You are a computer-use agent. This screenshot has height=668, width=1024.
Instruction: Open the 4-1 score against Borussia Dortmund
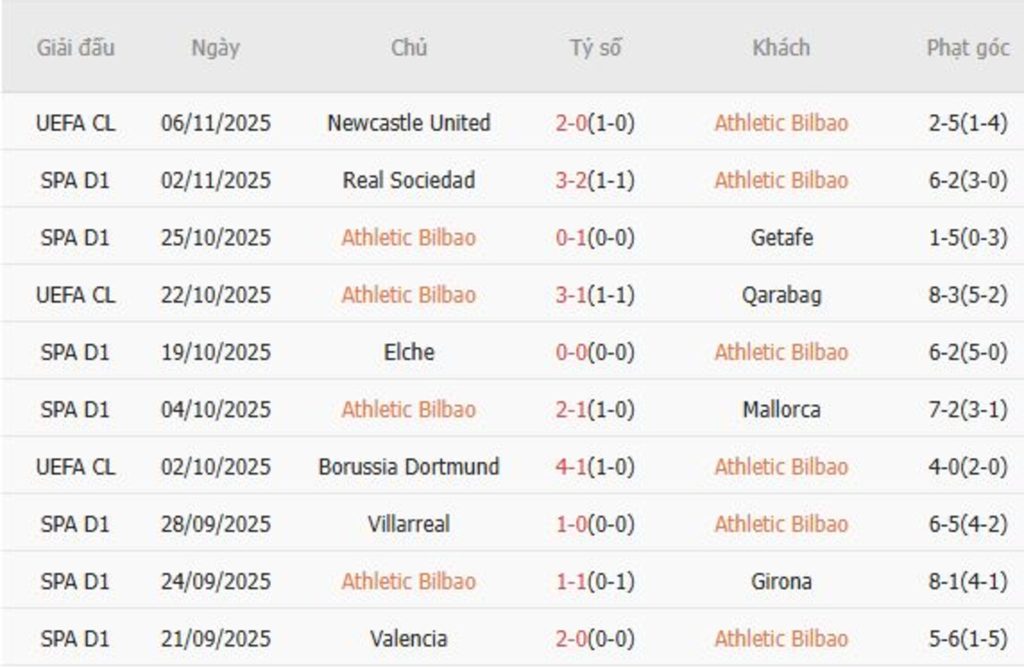click(x=571, y=467)
